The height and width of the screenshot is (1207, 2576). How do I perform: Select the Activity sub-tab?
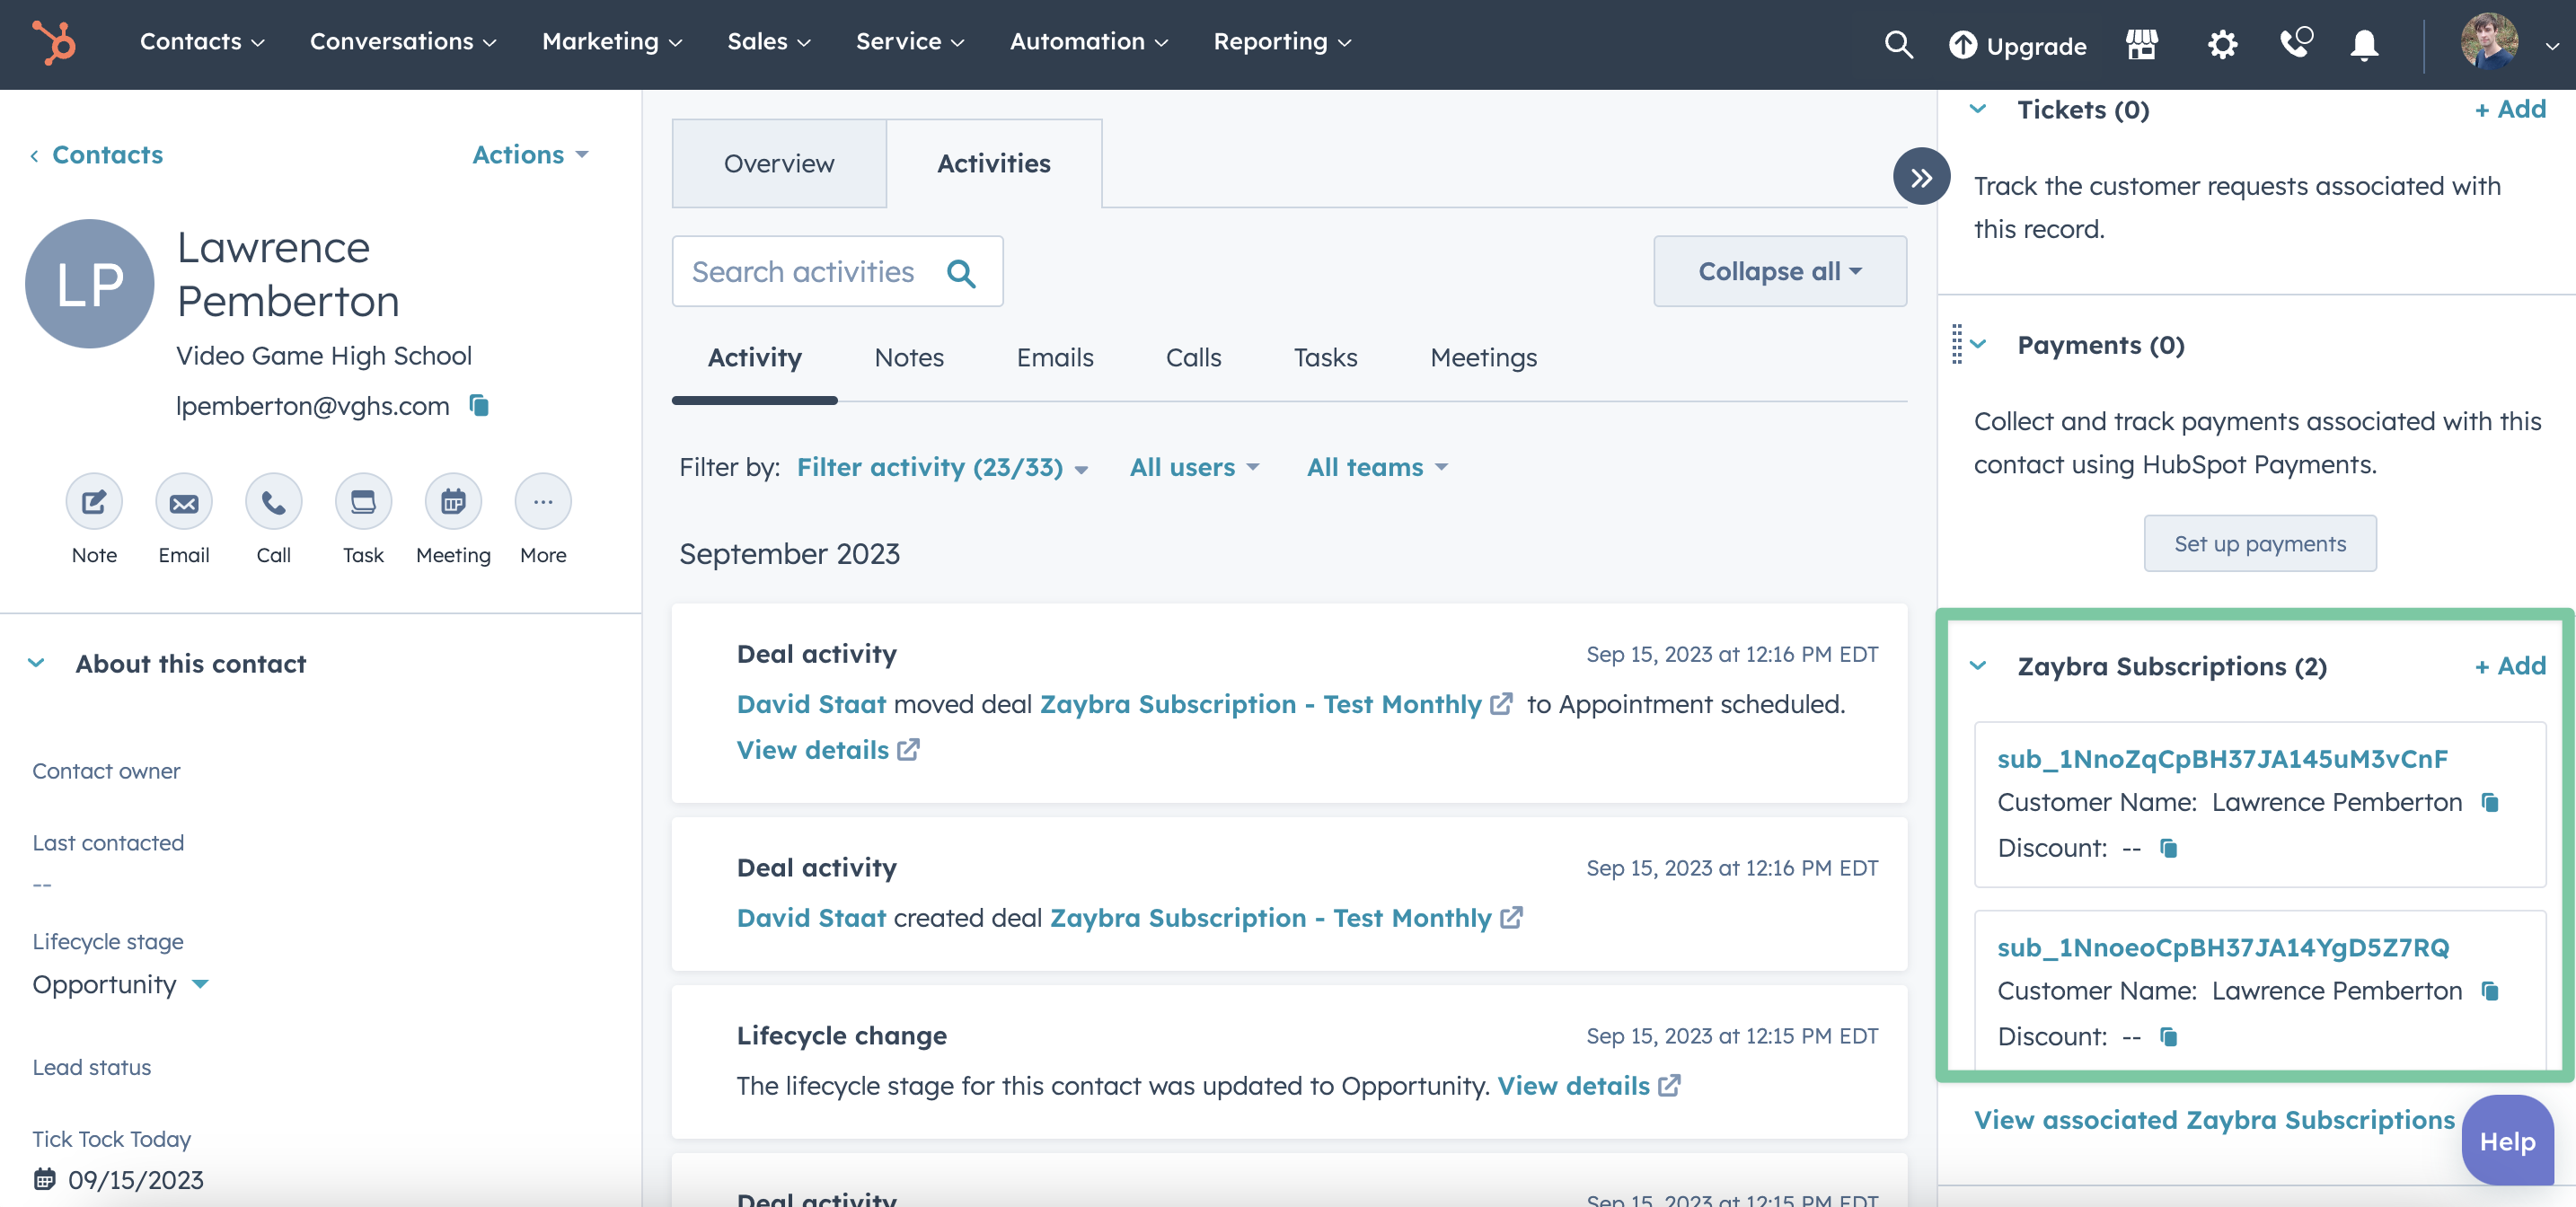754,358
